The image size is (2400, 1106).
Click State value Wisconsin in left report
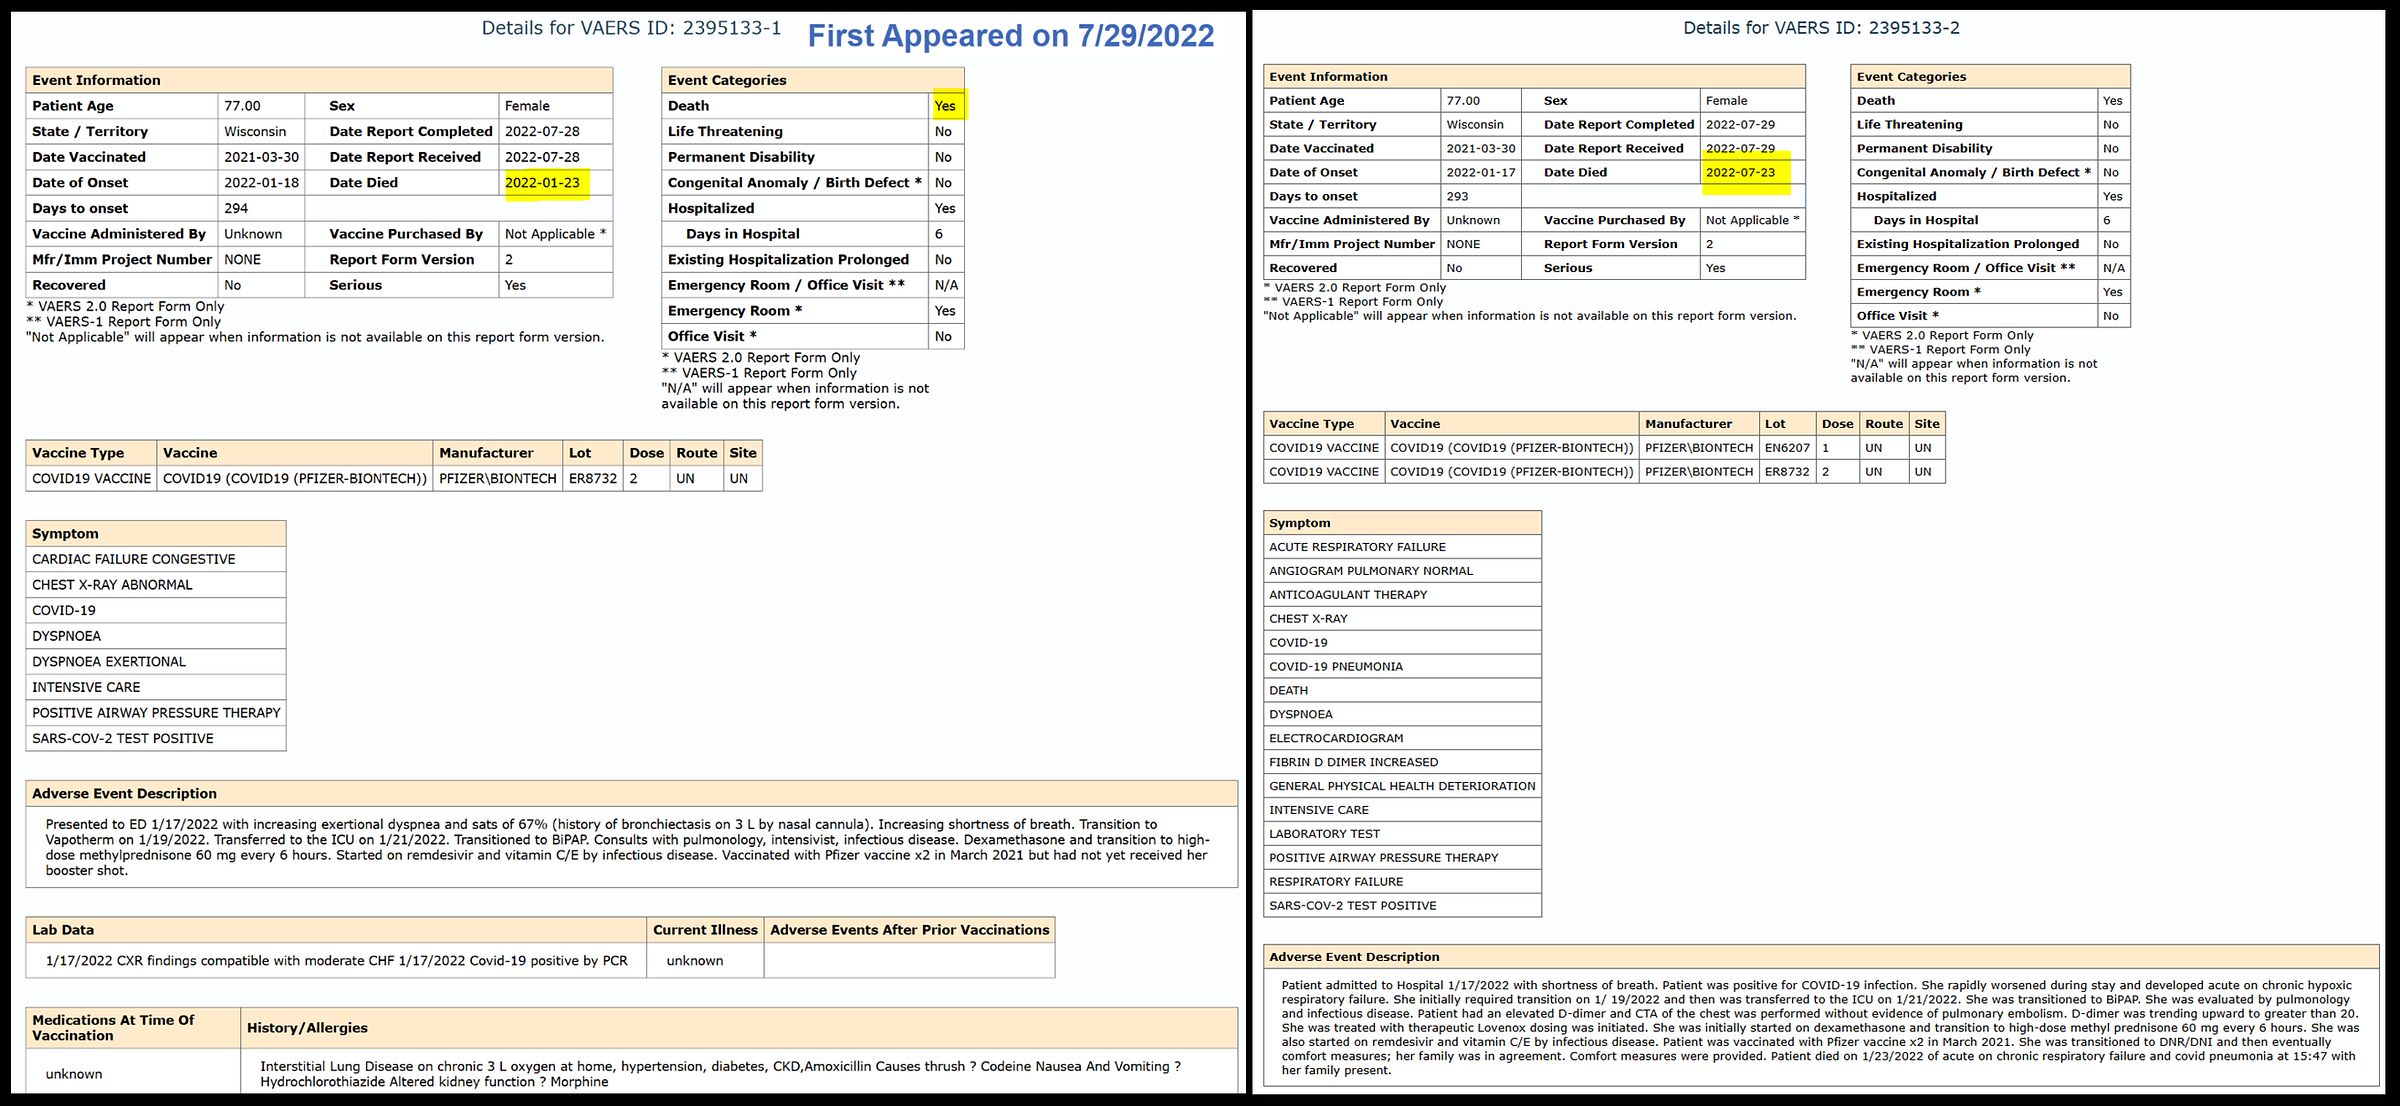coord(255,132)
